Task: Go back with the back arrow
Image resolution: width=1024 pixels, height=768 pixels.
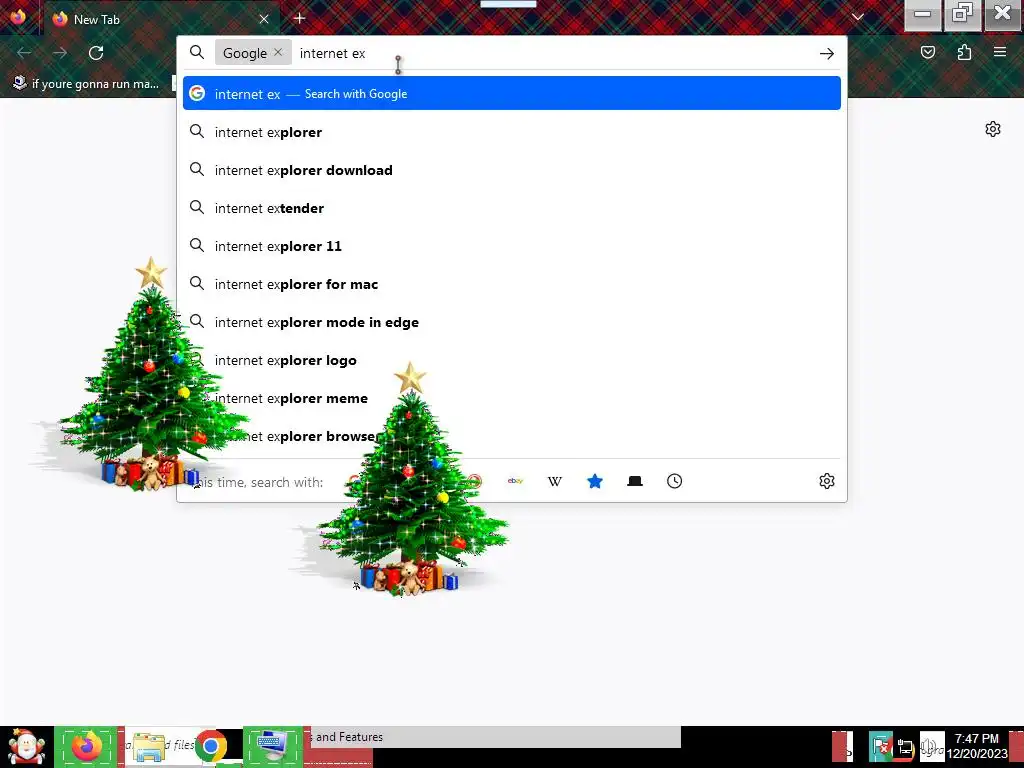Action: coord(24,52)
